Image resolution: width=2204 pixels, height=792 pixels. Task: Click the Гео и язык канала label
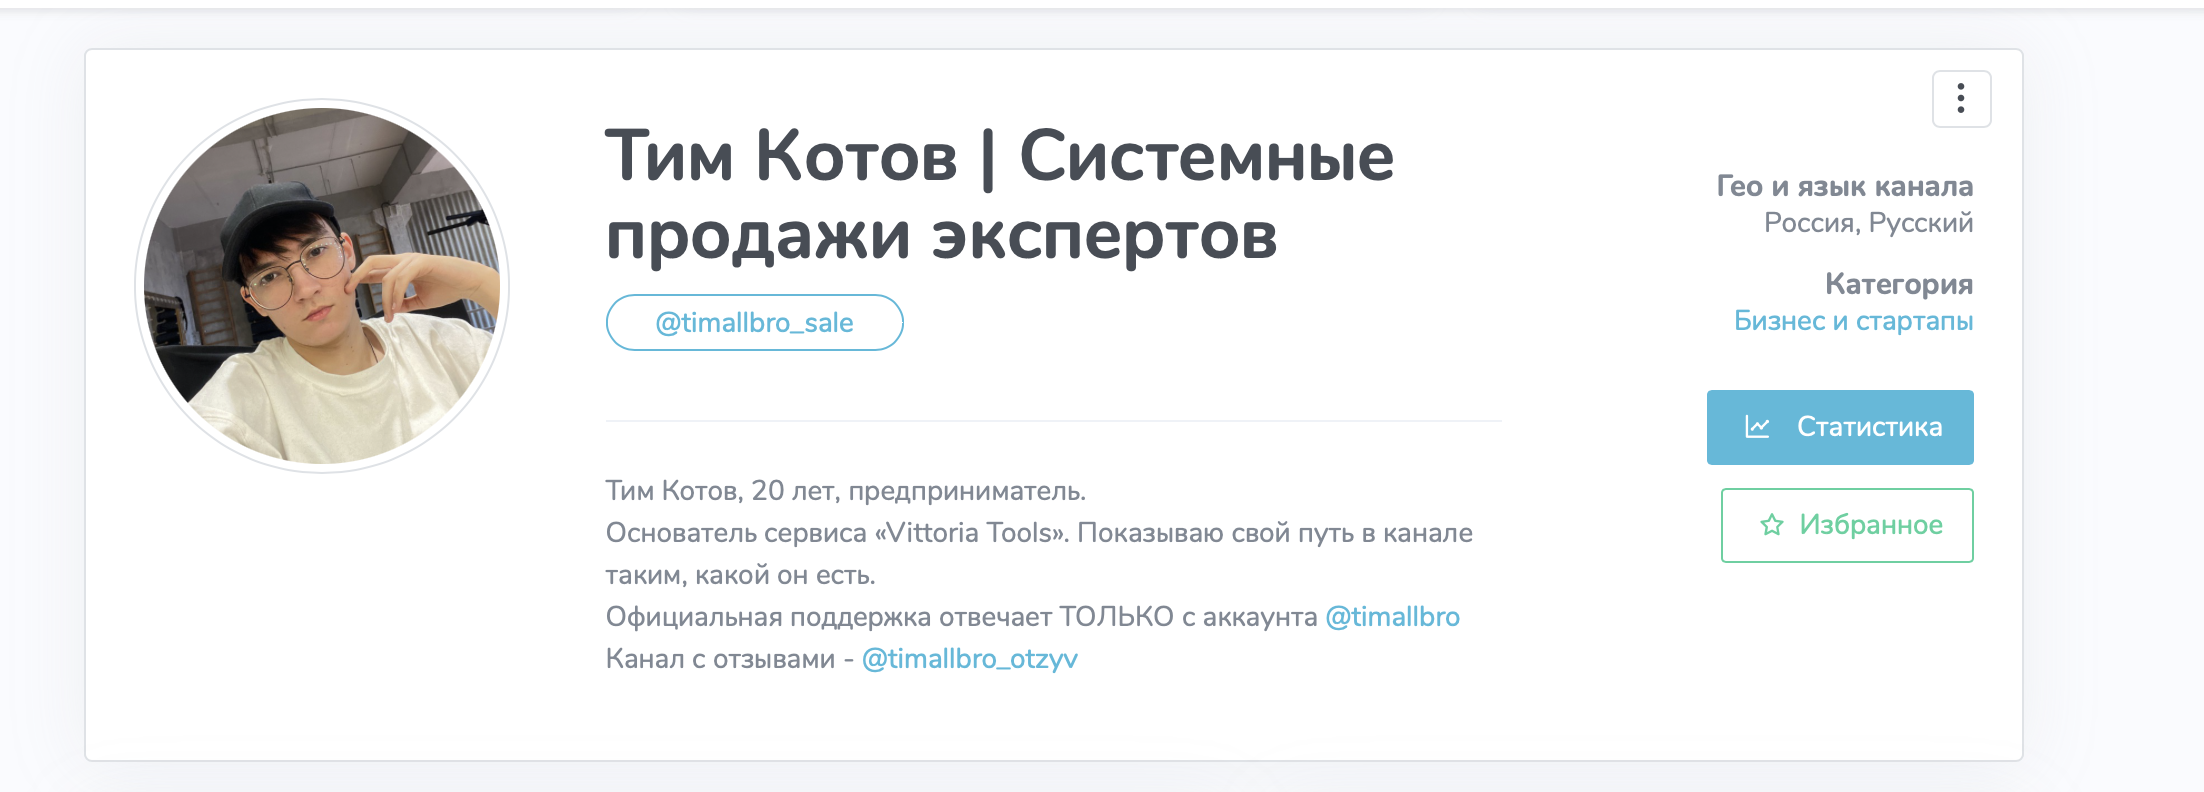1844,186
